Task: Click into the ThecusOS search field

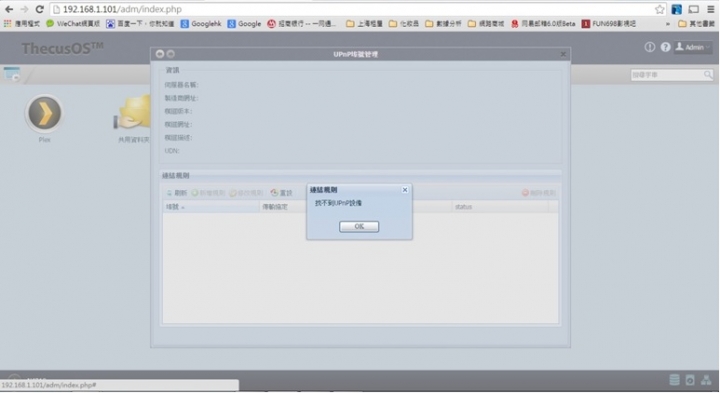Action: [667, 74]
